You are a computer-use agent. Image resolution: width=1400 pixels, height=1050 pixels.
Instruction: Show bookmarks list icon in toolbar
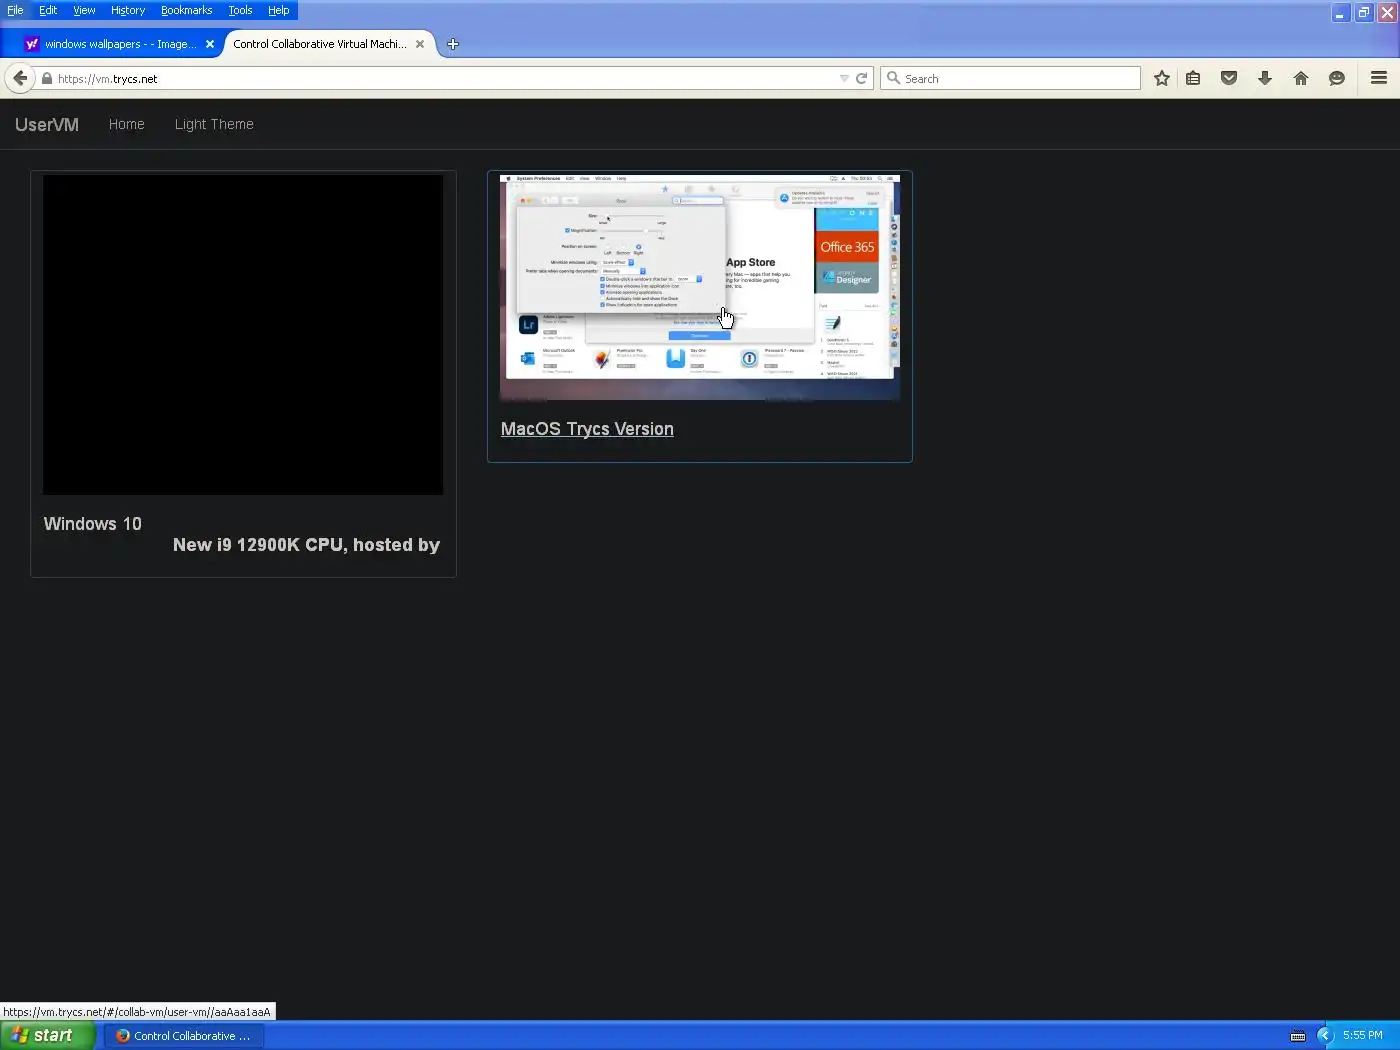(1193, 78)
